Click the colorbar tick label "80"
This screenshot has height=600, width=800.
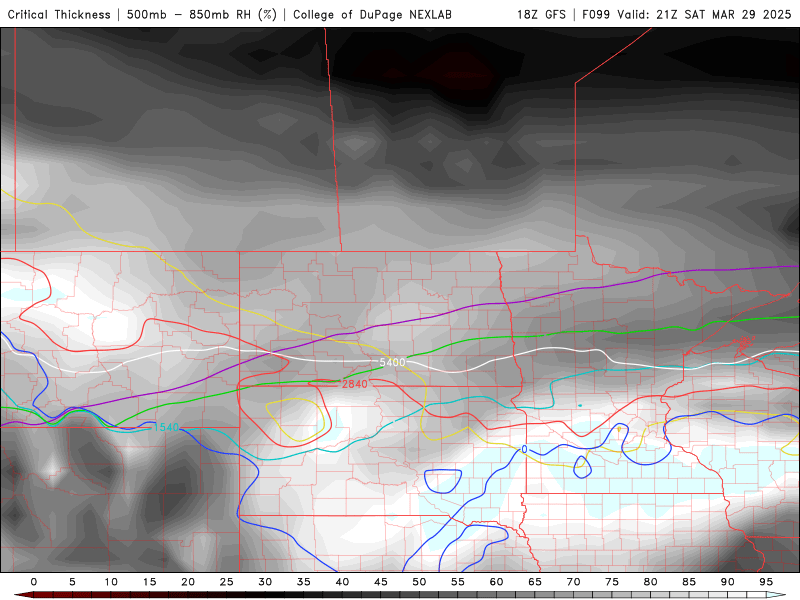(651, 582)
